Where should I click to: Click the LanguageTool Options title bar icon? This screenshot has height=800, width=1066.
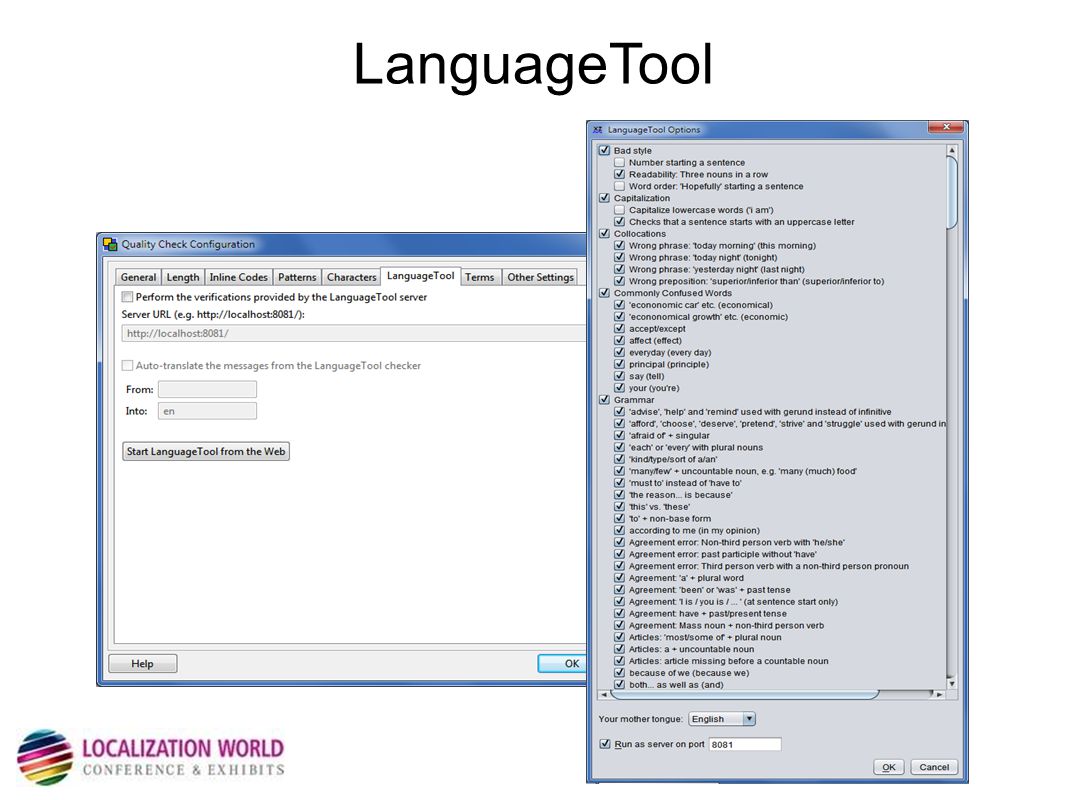[598, 130]
